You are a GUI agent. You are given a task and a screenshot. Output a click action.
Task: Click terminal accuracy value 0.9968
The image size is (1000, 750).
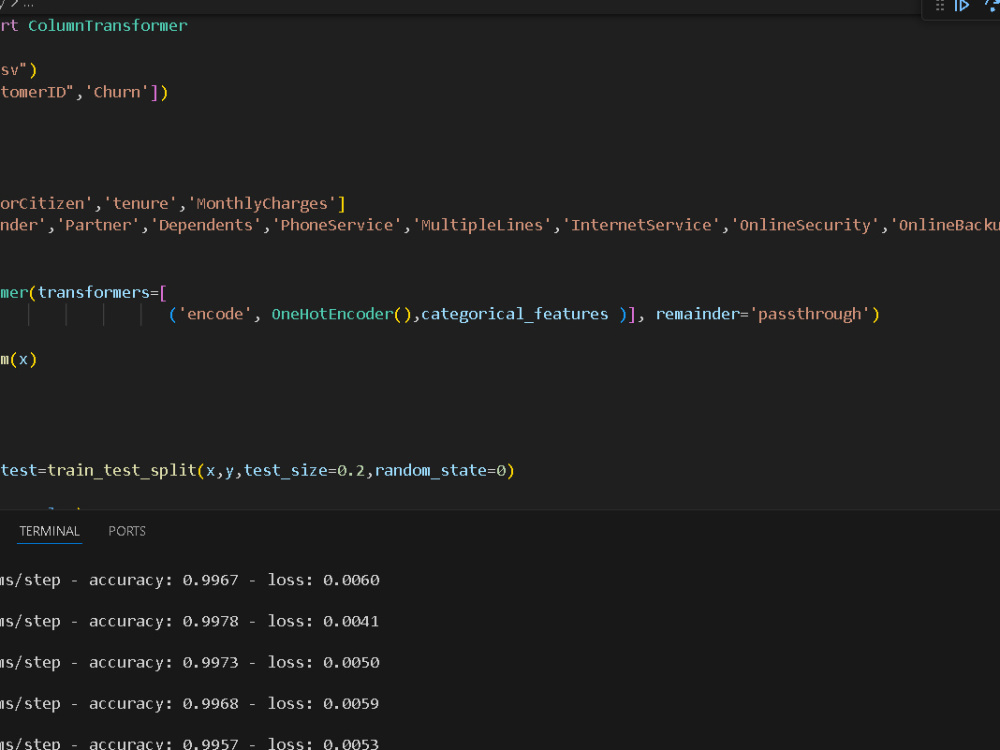(210, 704)
